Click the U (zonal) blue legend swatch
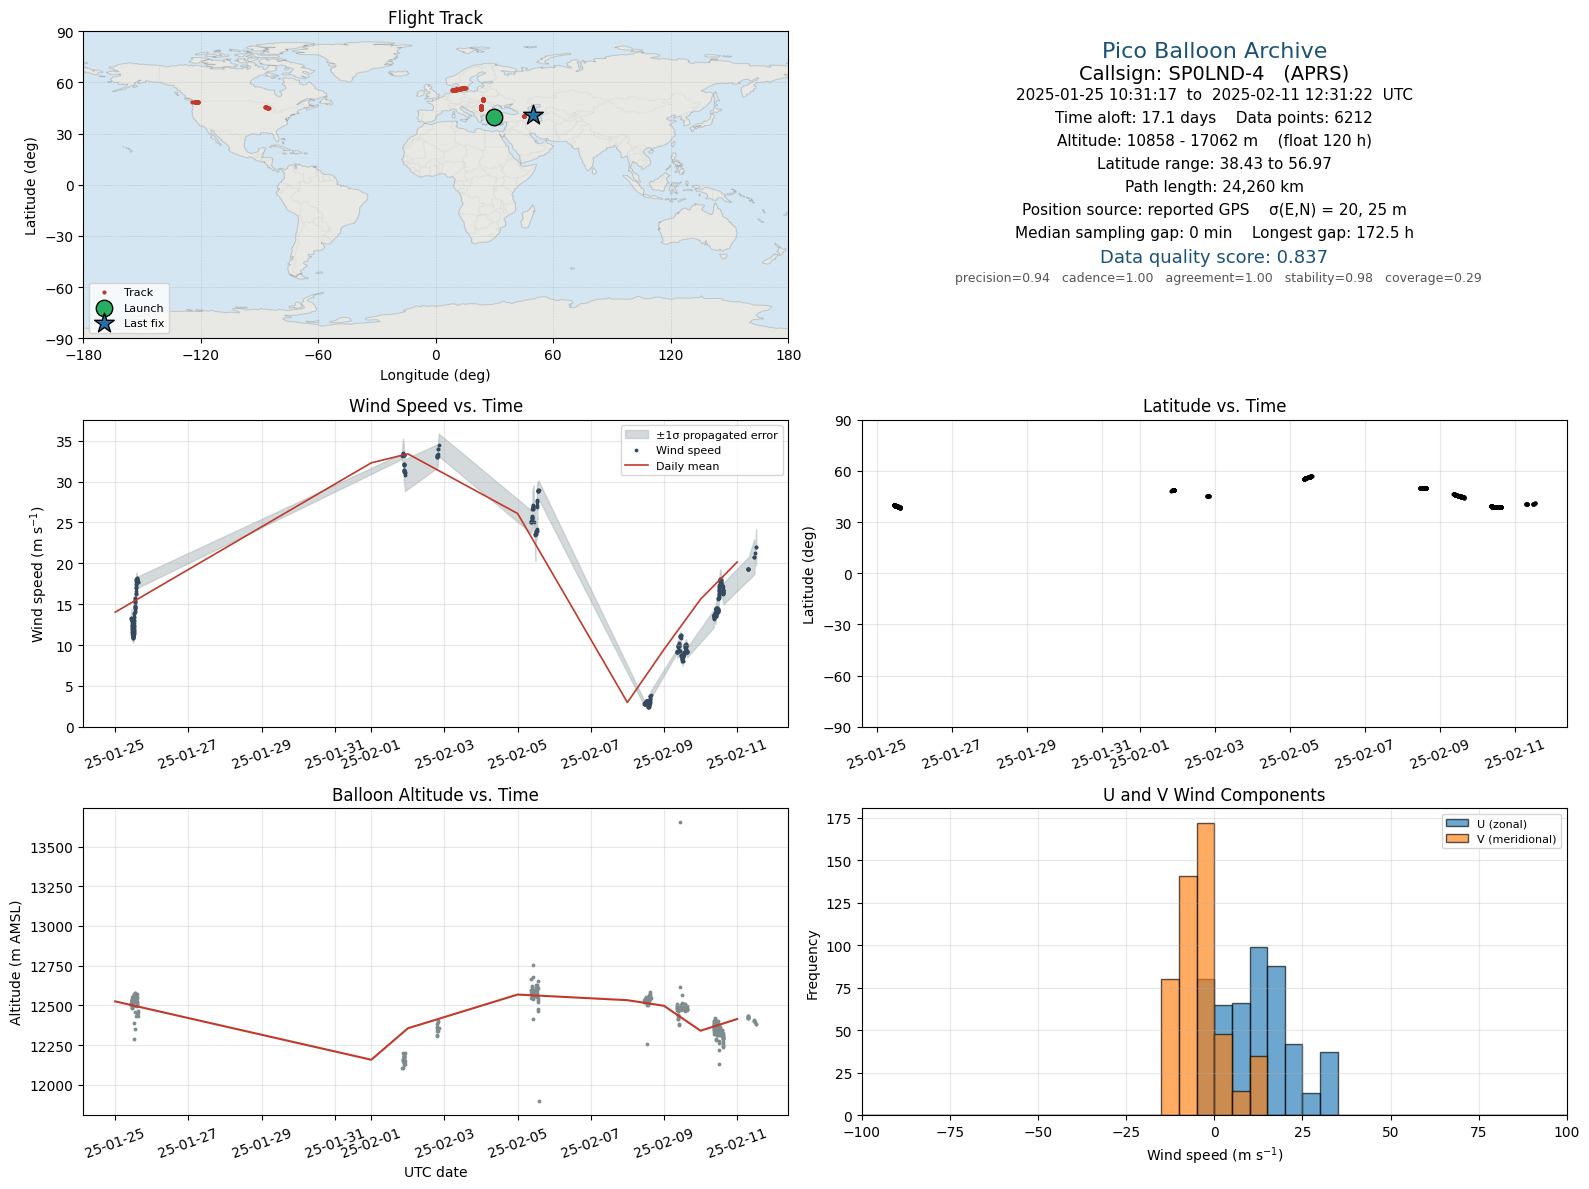This screenshot has width=1589, height=1189. [1457, 824]
